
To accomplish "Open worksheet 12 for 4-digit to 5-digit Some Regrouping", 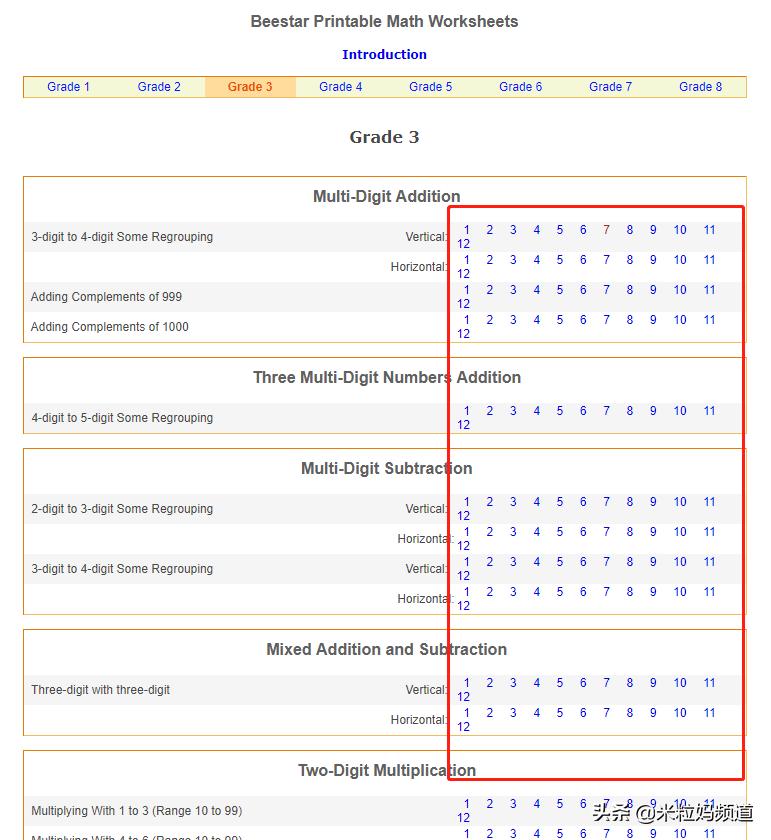I will [x=463, y=425].
